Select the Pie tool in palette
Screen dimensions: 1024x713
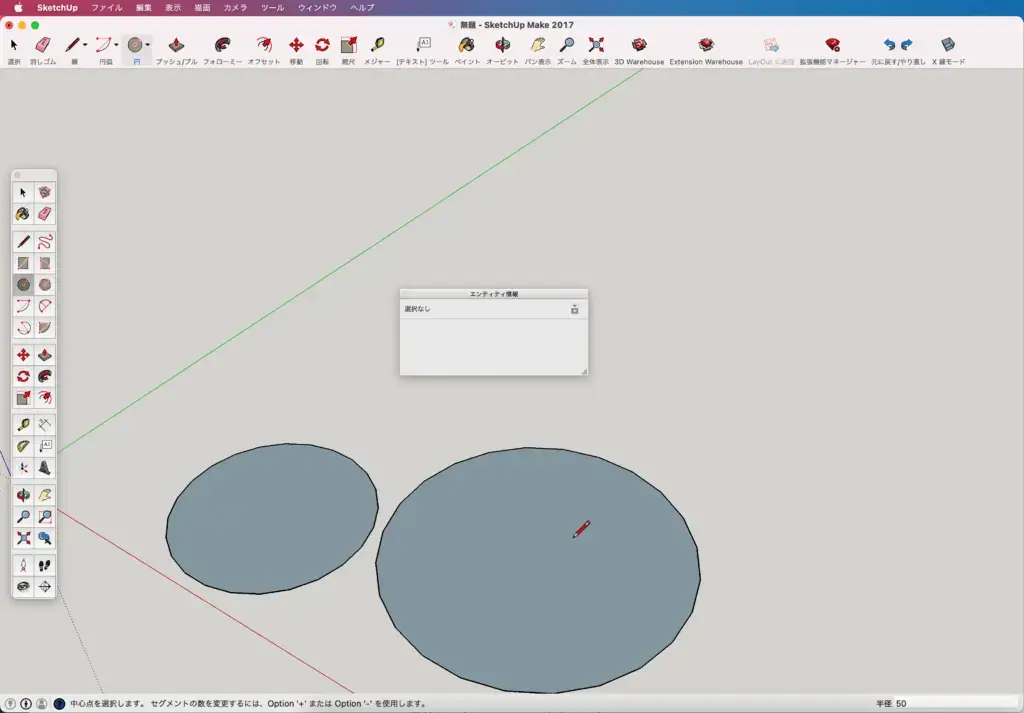point(44,327)
